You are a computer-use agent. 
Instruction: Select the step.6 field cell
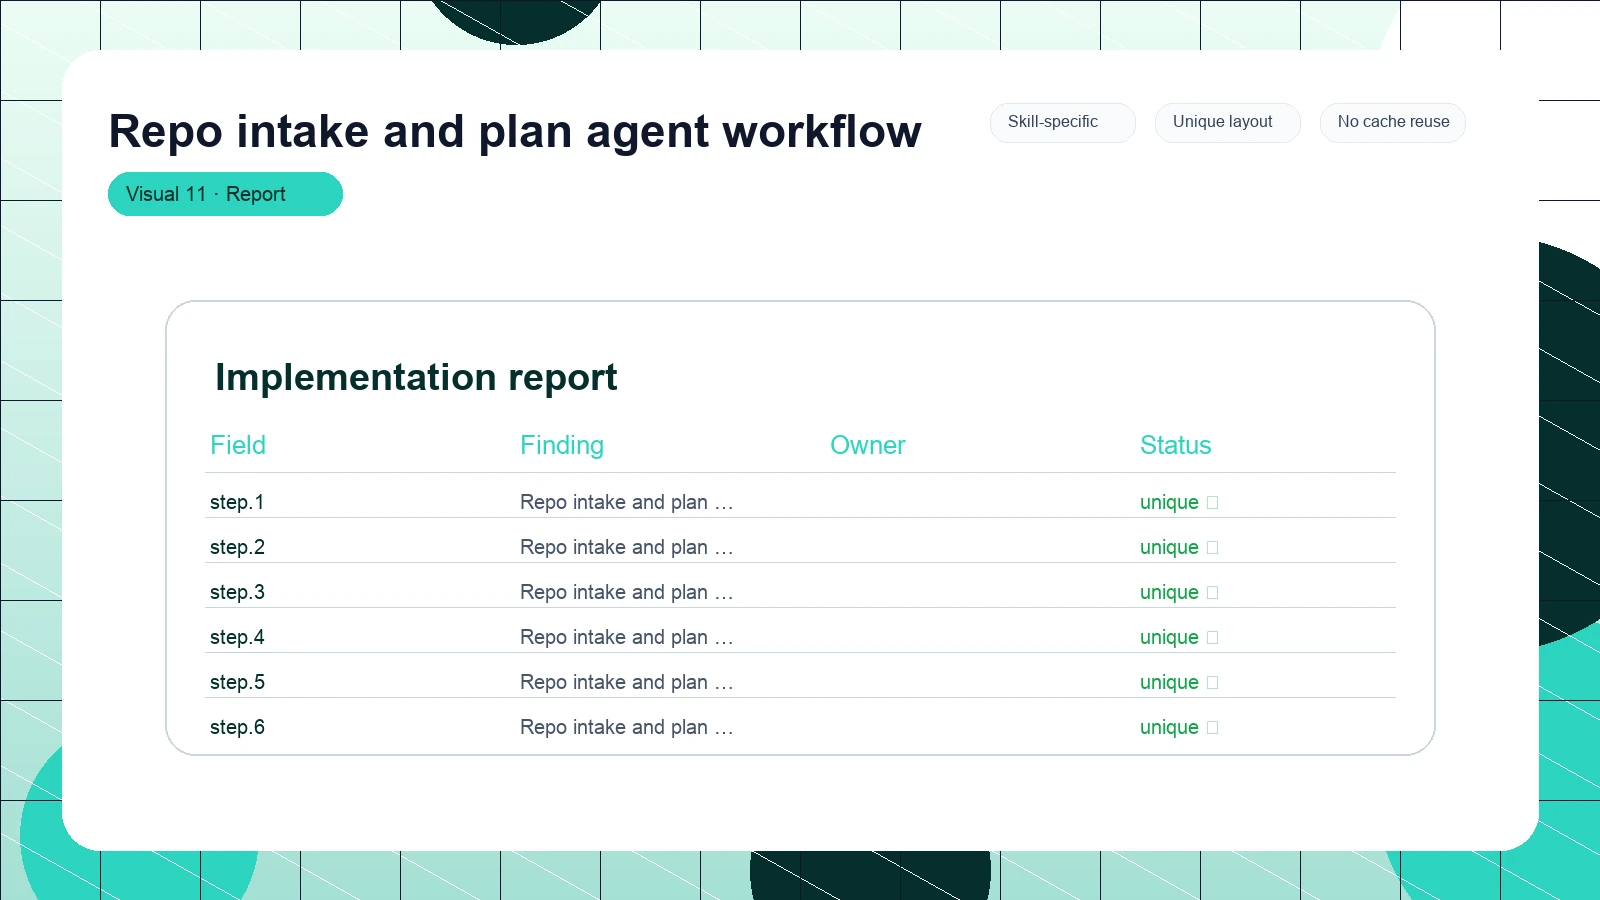(x=237, y=727)
